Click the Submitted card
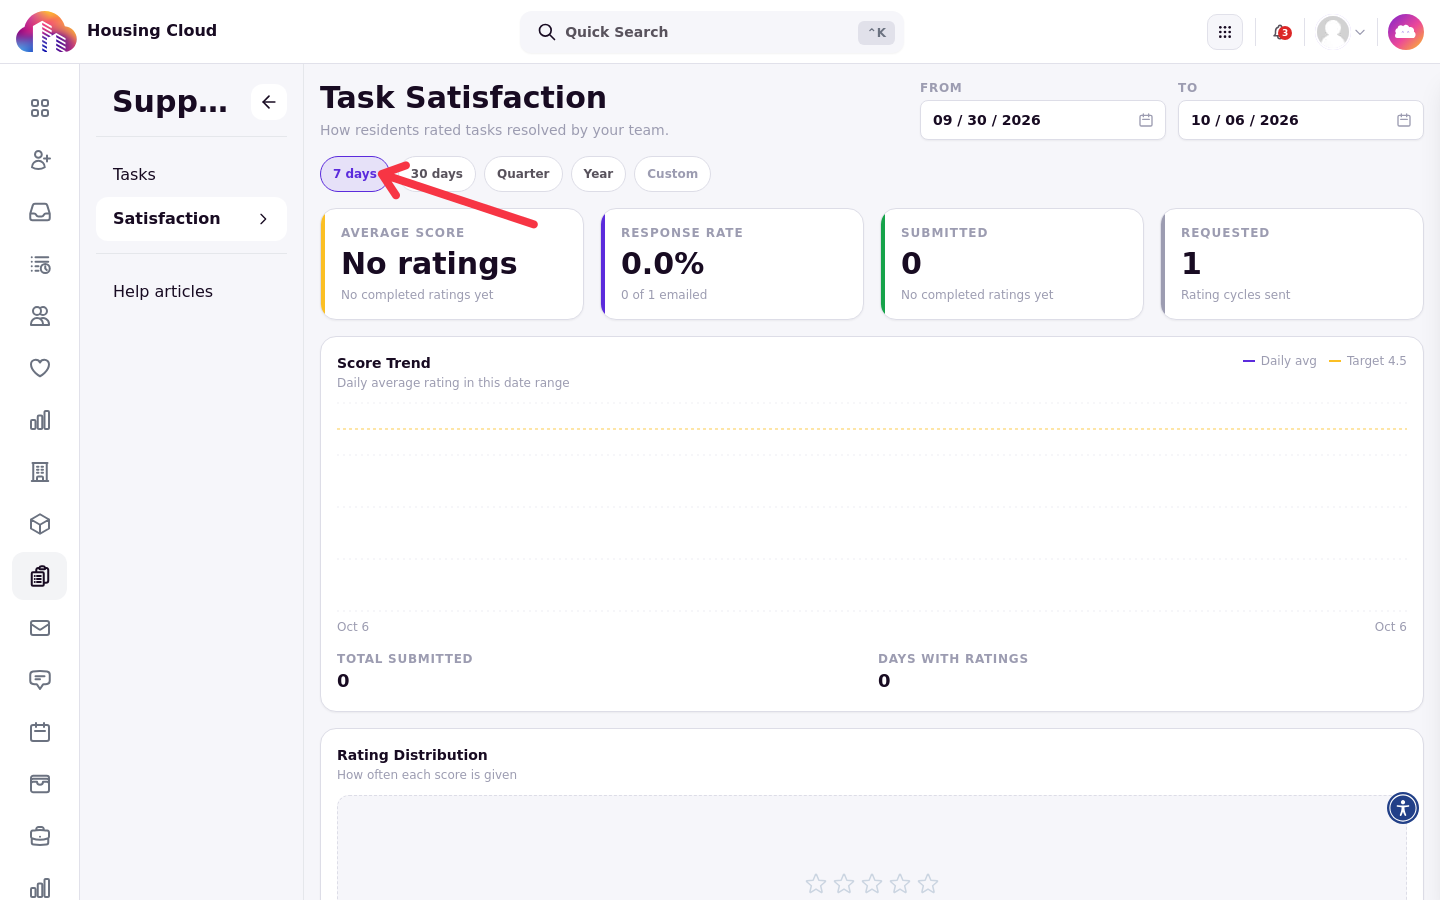This screenshot has height=900, width=1440. coord(1012,264)
